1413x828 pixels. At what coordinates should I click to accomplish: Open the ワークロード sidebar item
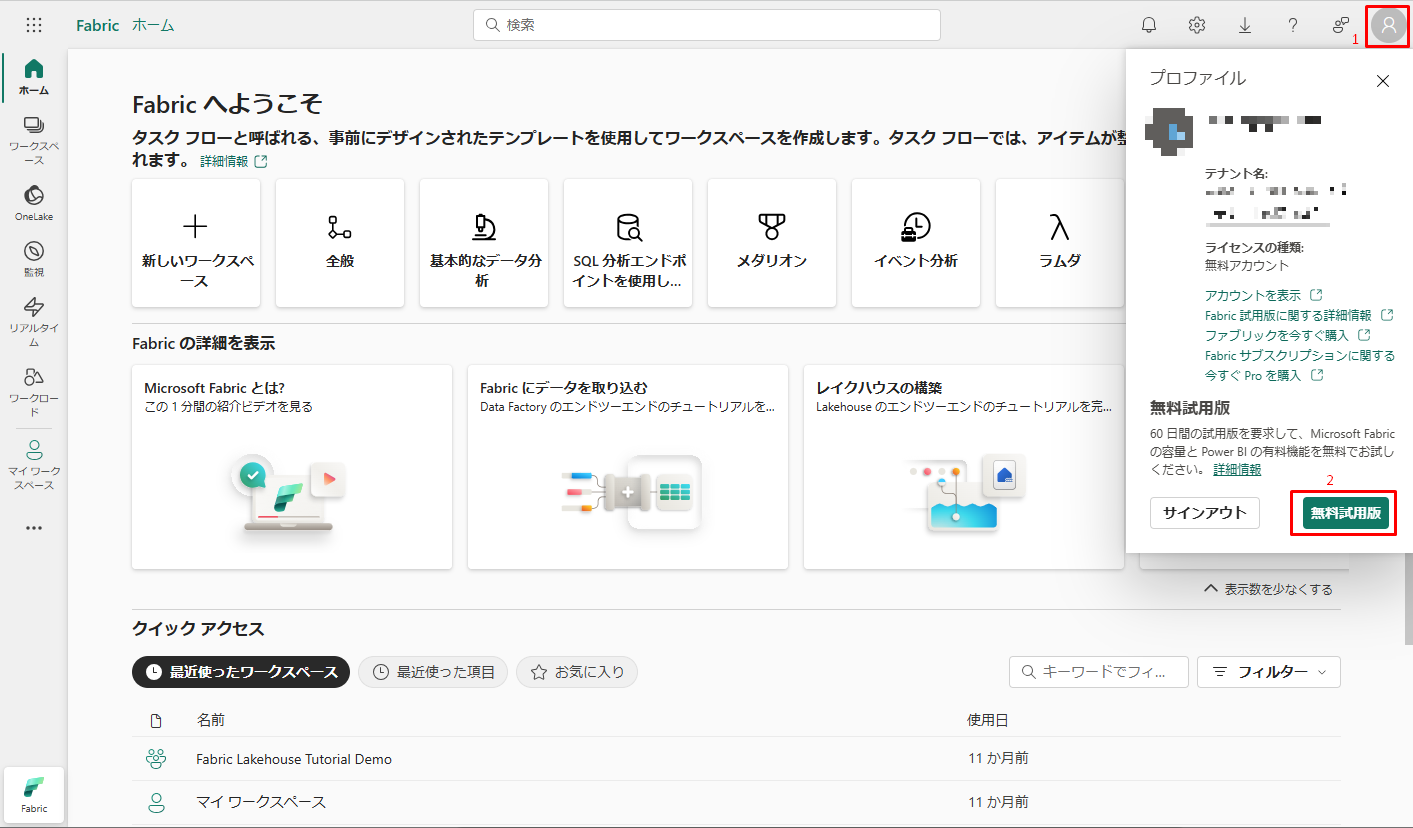34,390
